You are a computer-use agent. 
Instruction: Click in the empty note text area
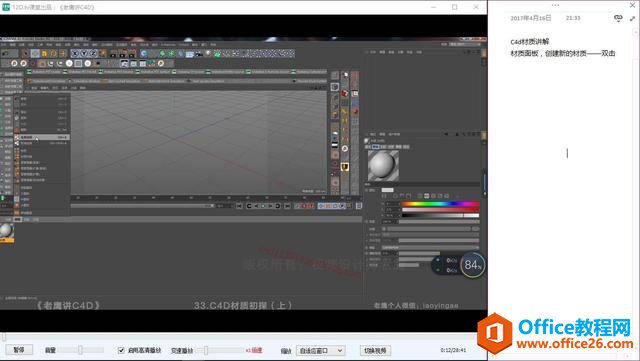(563, 184)
